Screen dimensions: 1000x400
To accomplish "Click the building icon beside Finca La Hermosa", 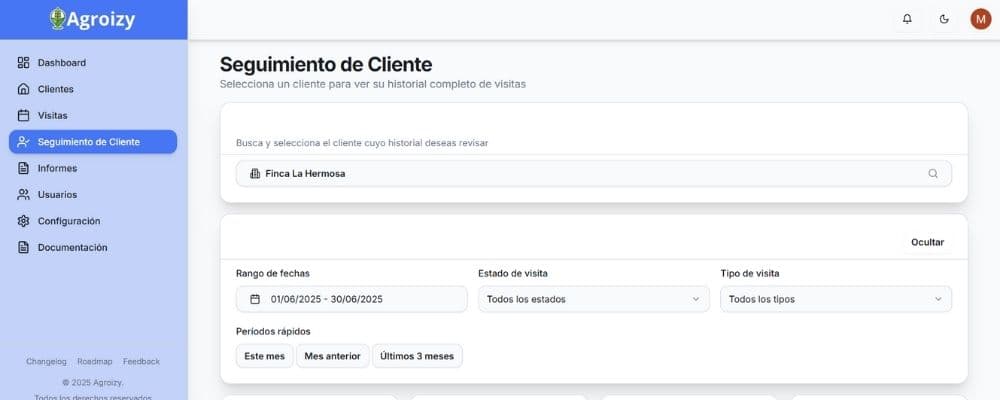I will point(254,173).
